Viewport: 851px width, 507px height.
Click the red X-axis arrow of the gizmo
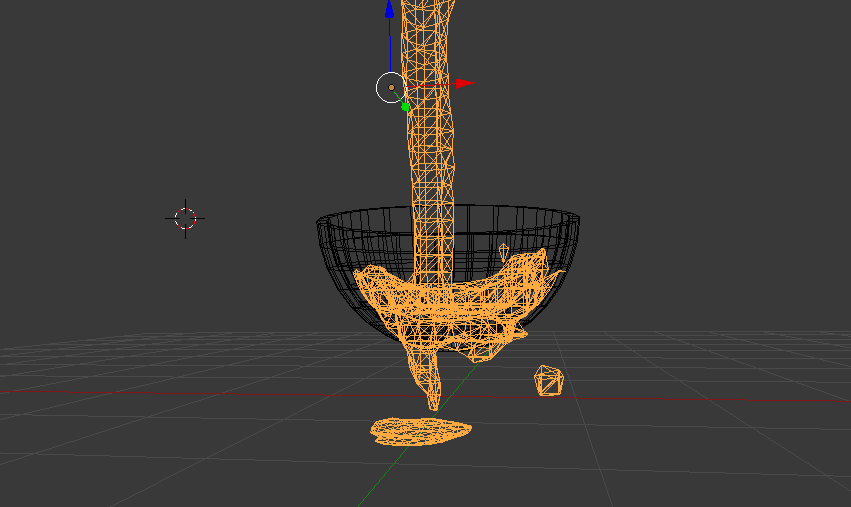[465, 83]
